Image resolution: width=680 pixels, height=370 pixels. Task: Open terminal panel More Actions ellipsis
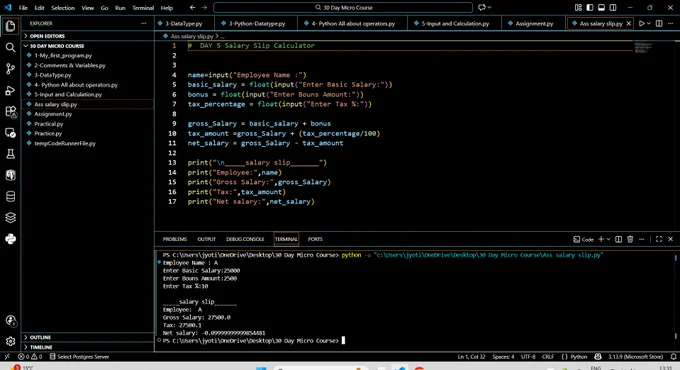point(641,239)
